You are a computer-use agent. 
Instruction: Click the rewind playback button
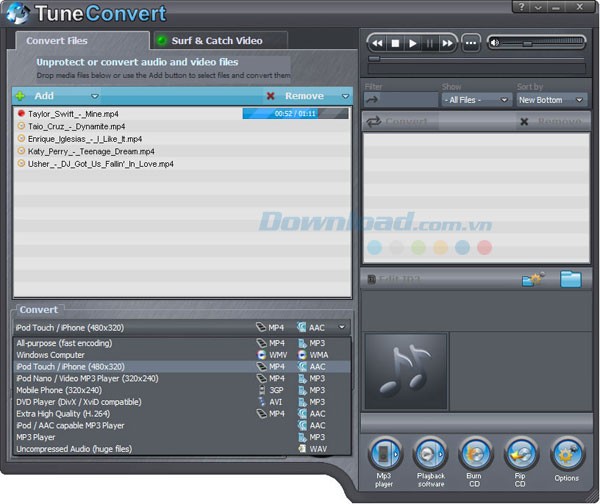(x=377, y=43)
